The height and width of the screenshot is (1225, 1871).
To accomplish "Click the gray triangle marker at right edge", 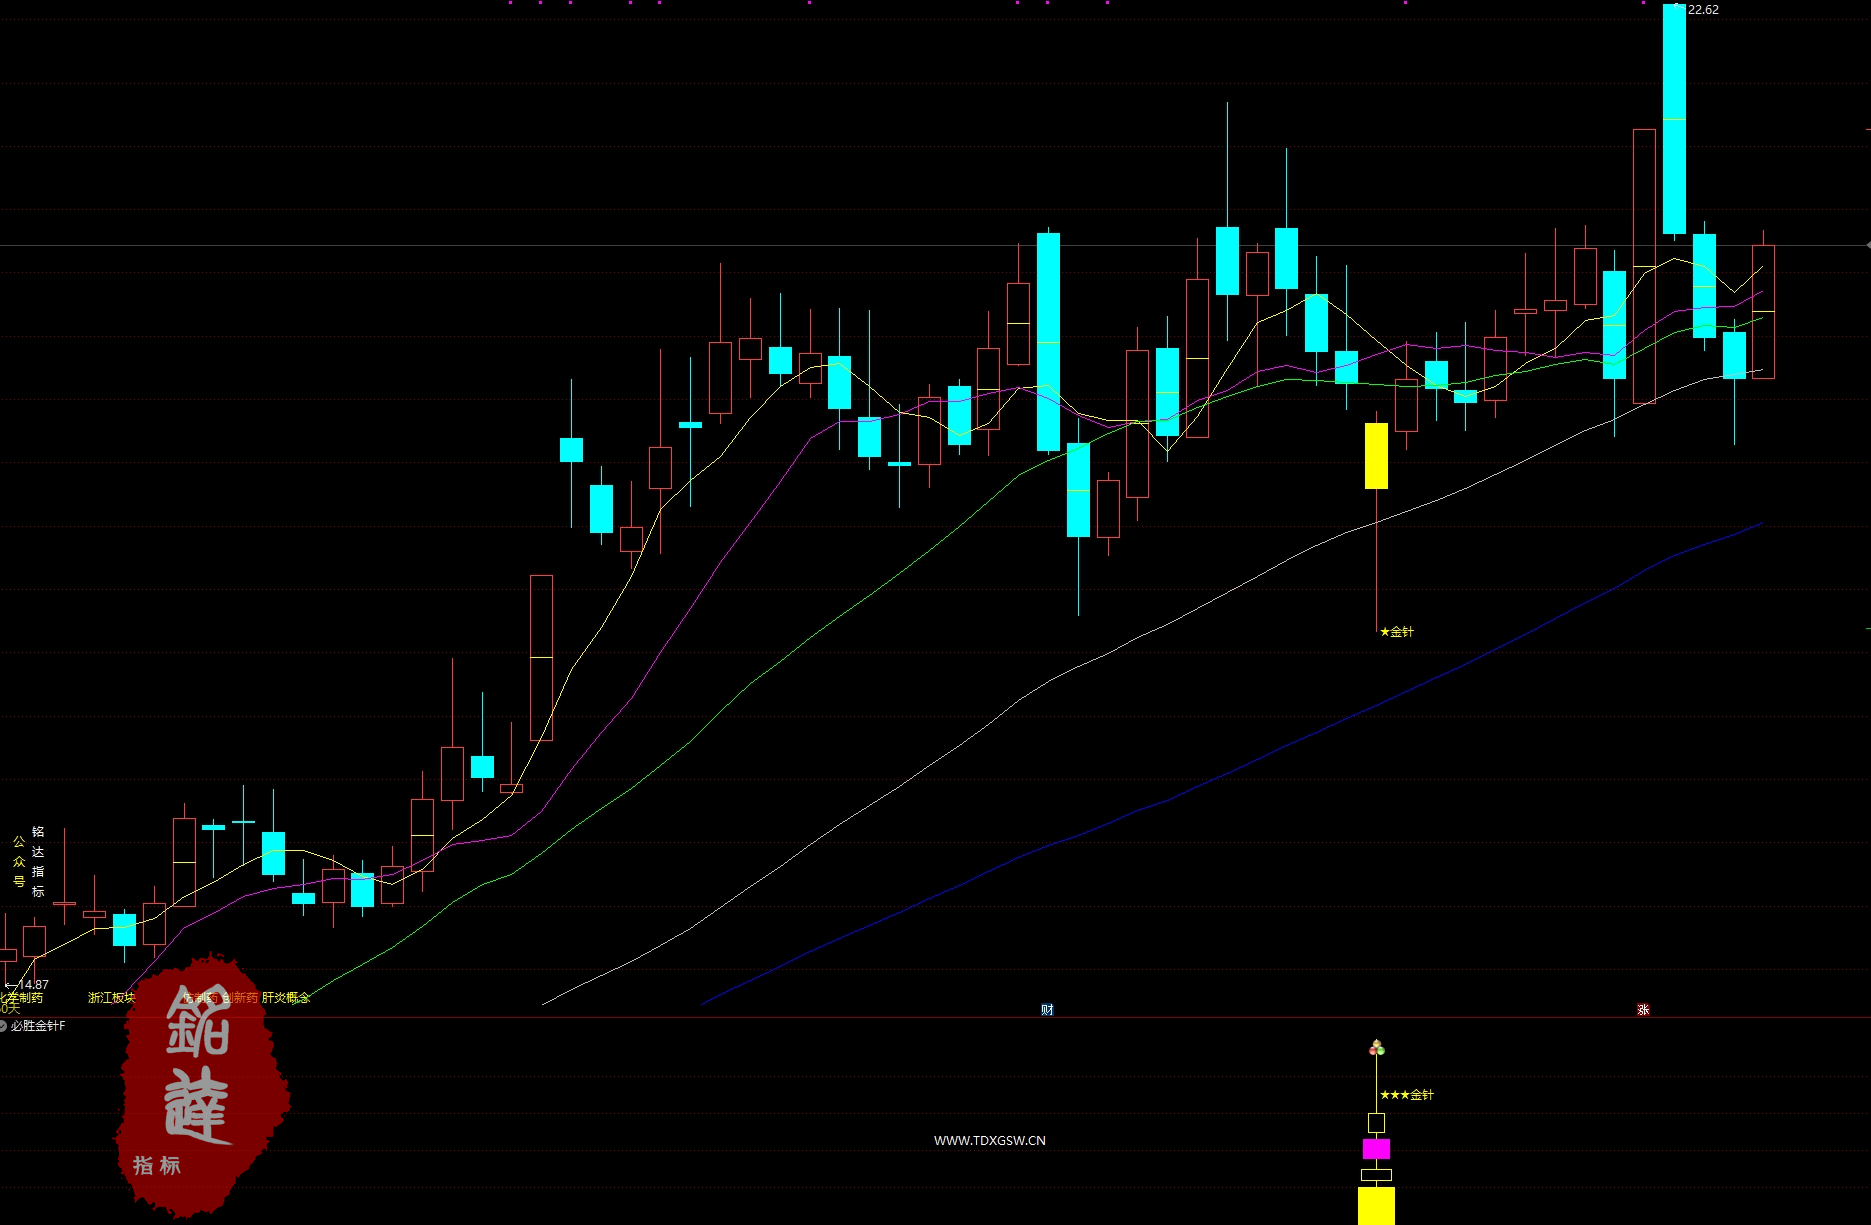I will click(1867, 245).
